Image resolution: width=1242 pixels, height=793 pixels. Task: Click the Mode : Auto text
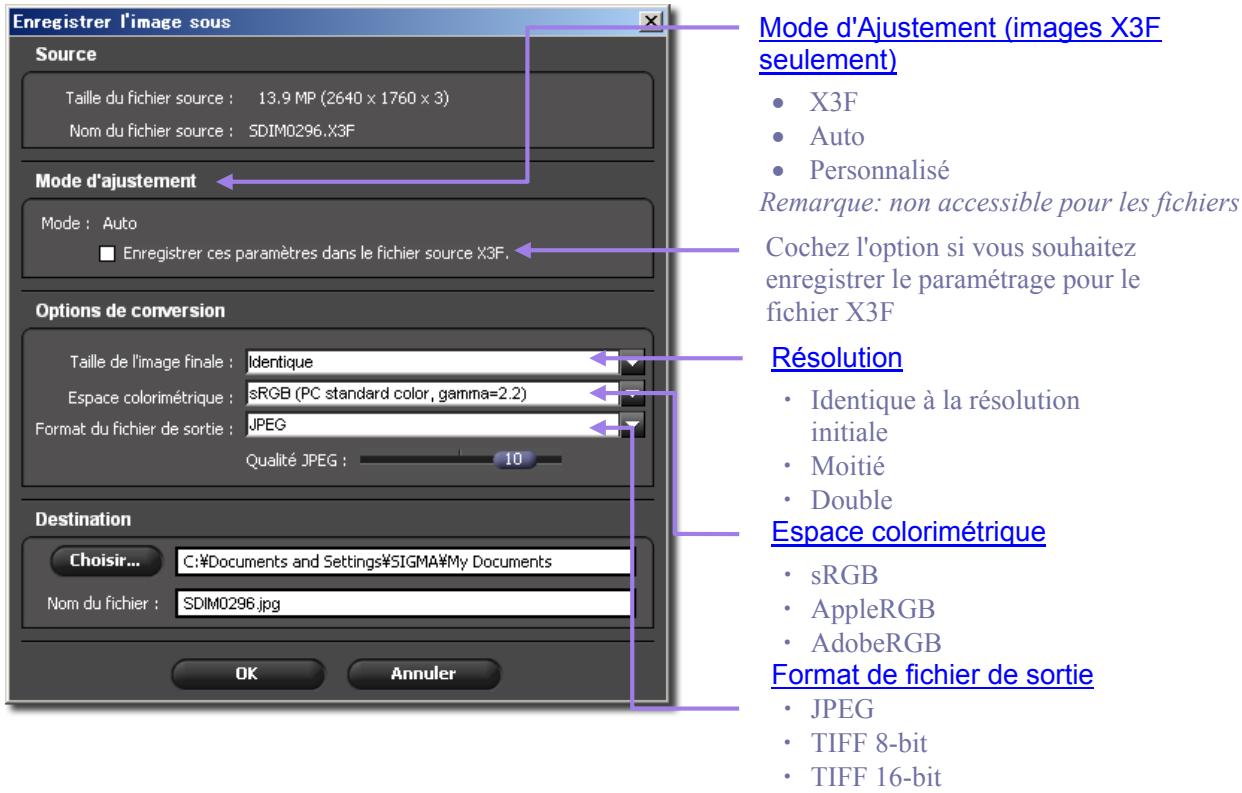coord(92,225)
